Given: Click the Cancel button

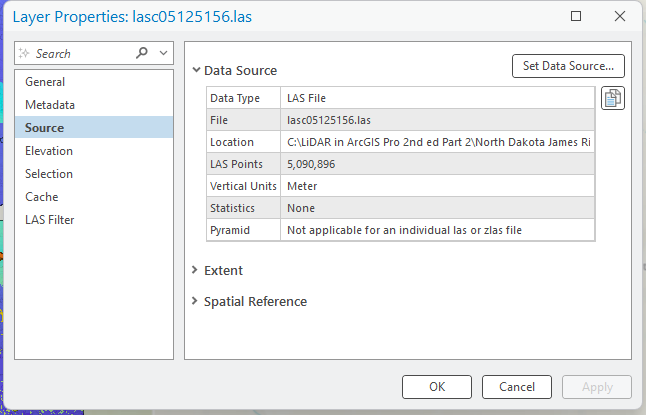Looking at the screenshot, I should (x=517, y=387).
